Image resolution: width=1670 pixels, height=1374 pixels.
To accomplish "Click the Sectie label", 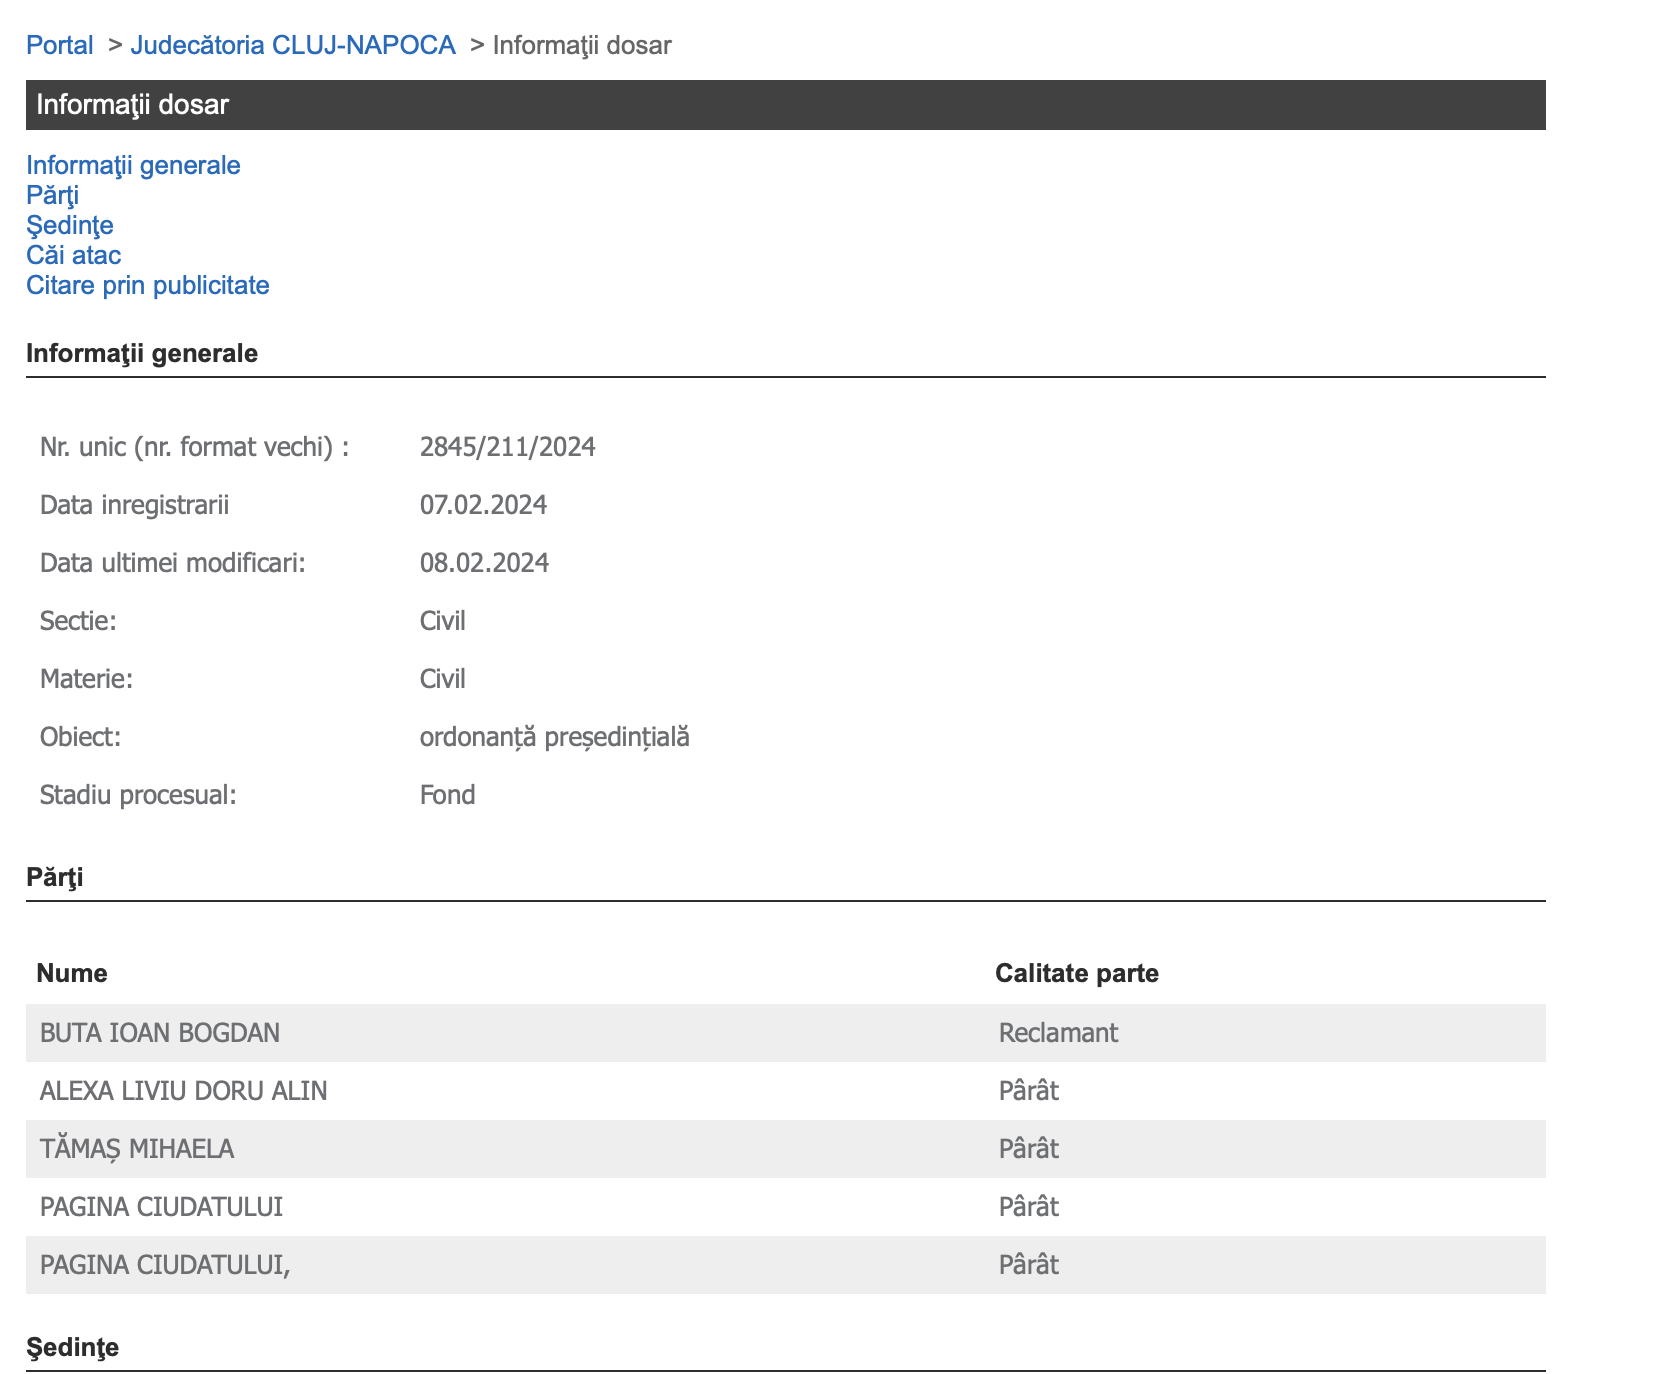I will coord(78,621).
